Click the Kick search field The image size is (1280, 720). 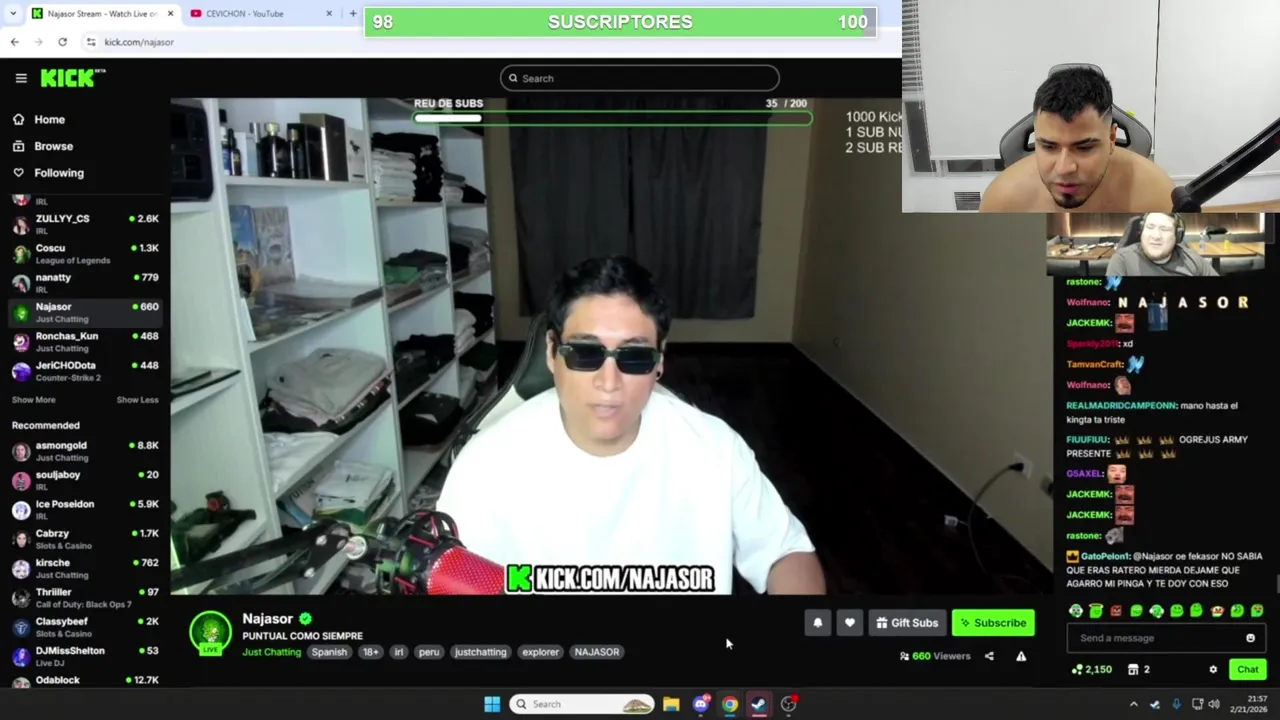click(640, 78)
